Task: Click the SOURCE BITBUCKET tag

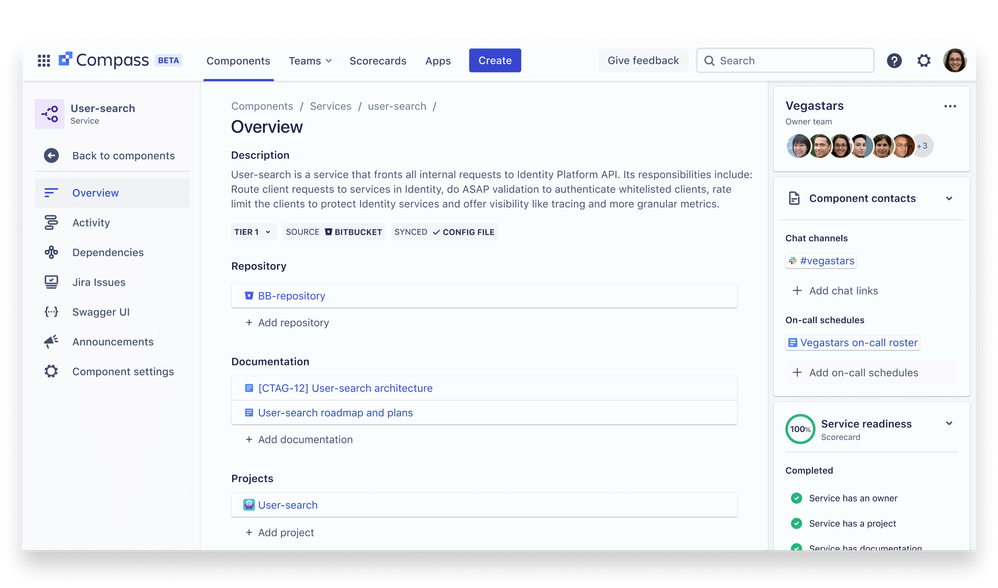Action: point(334,232)
